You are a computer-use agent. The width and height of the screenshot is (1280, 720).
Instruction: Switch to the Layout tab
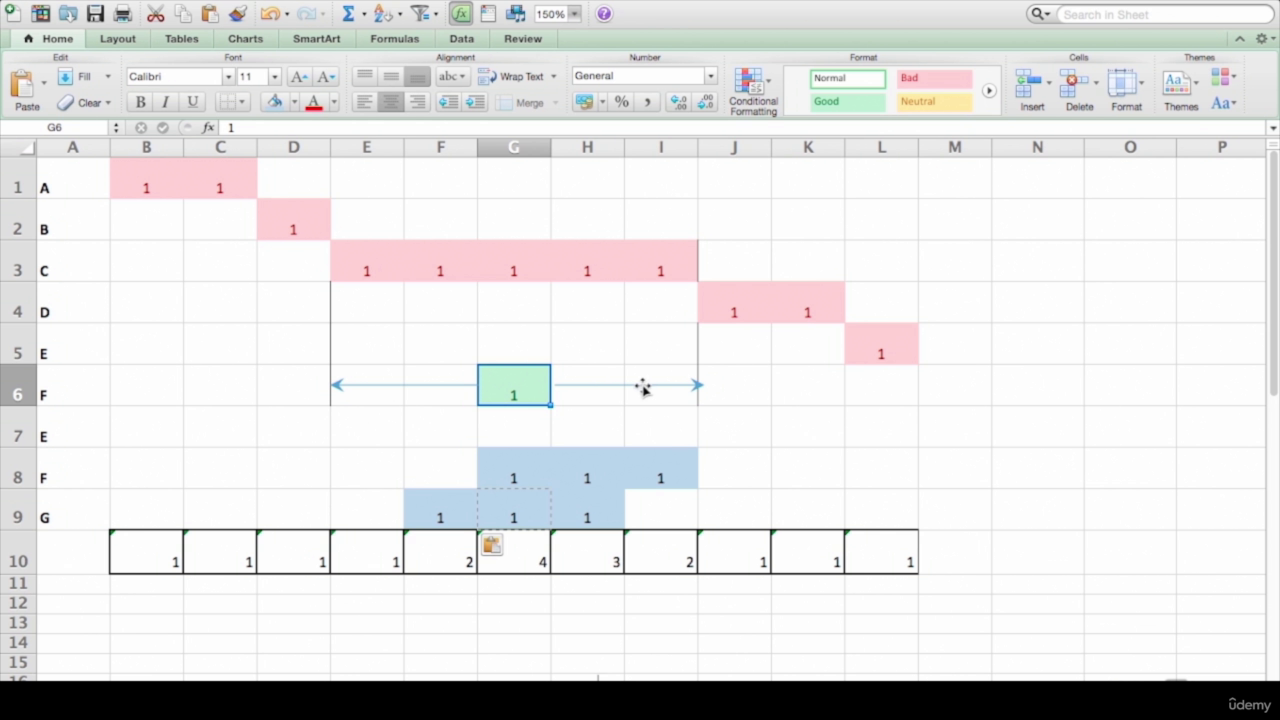point(117,39)
